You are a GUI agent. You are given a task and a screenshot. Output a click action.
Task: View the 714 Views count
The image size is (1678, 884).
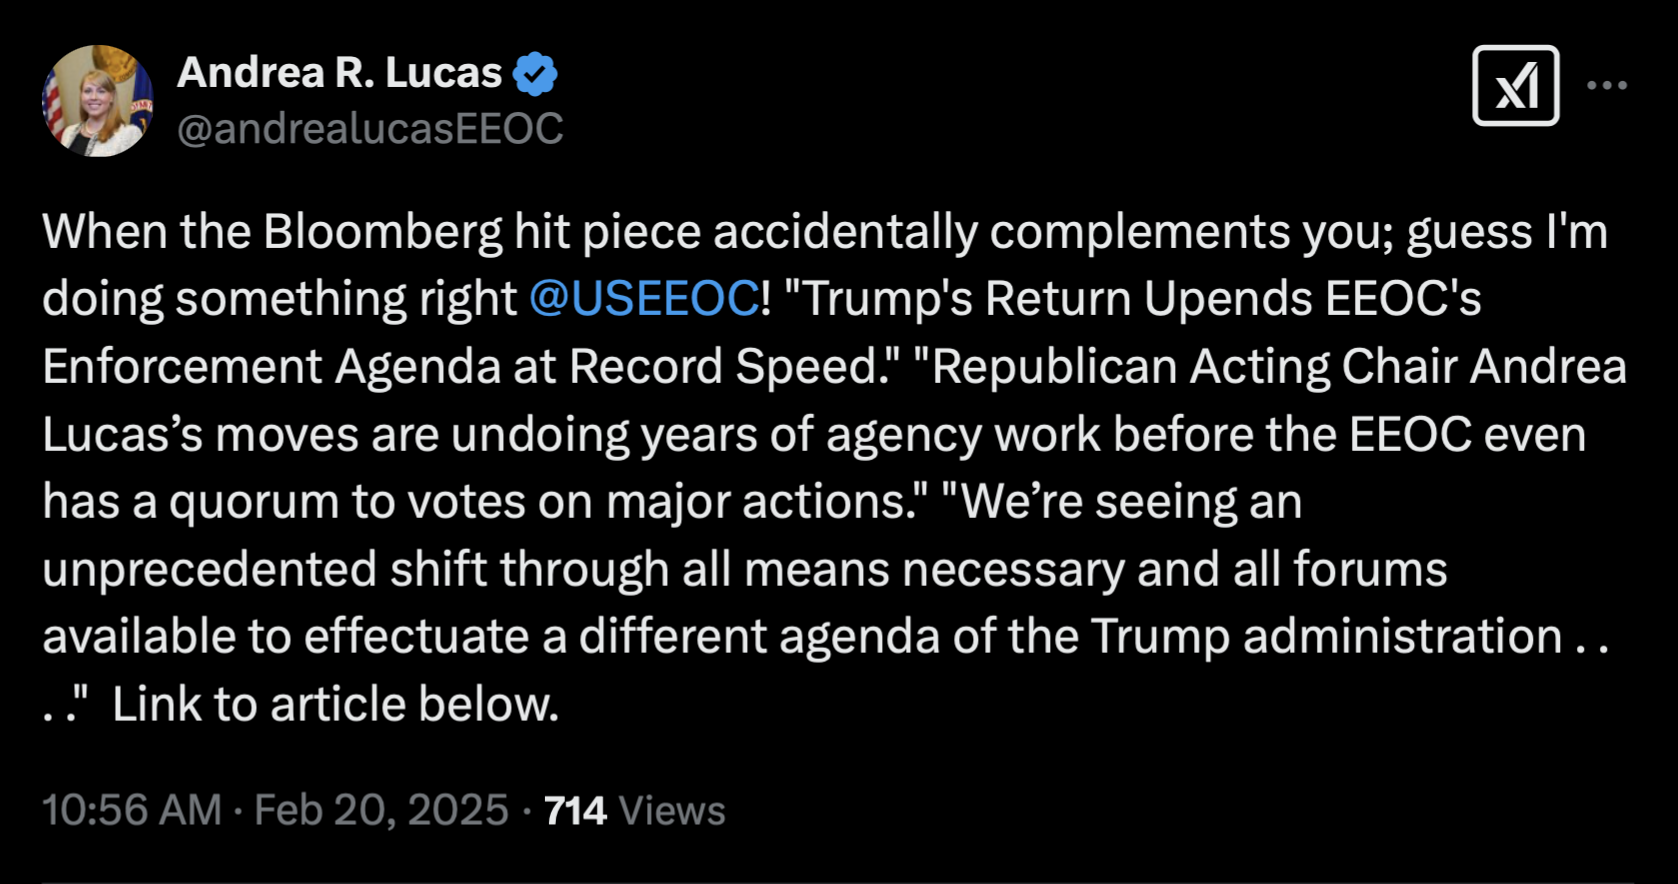pos(634,810)
